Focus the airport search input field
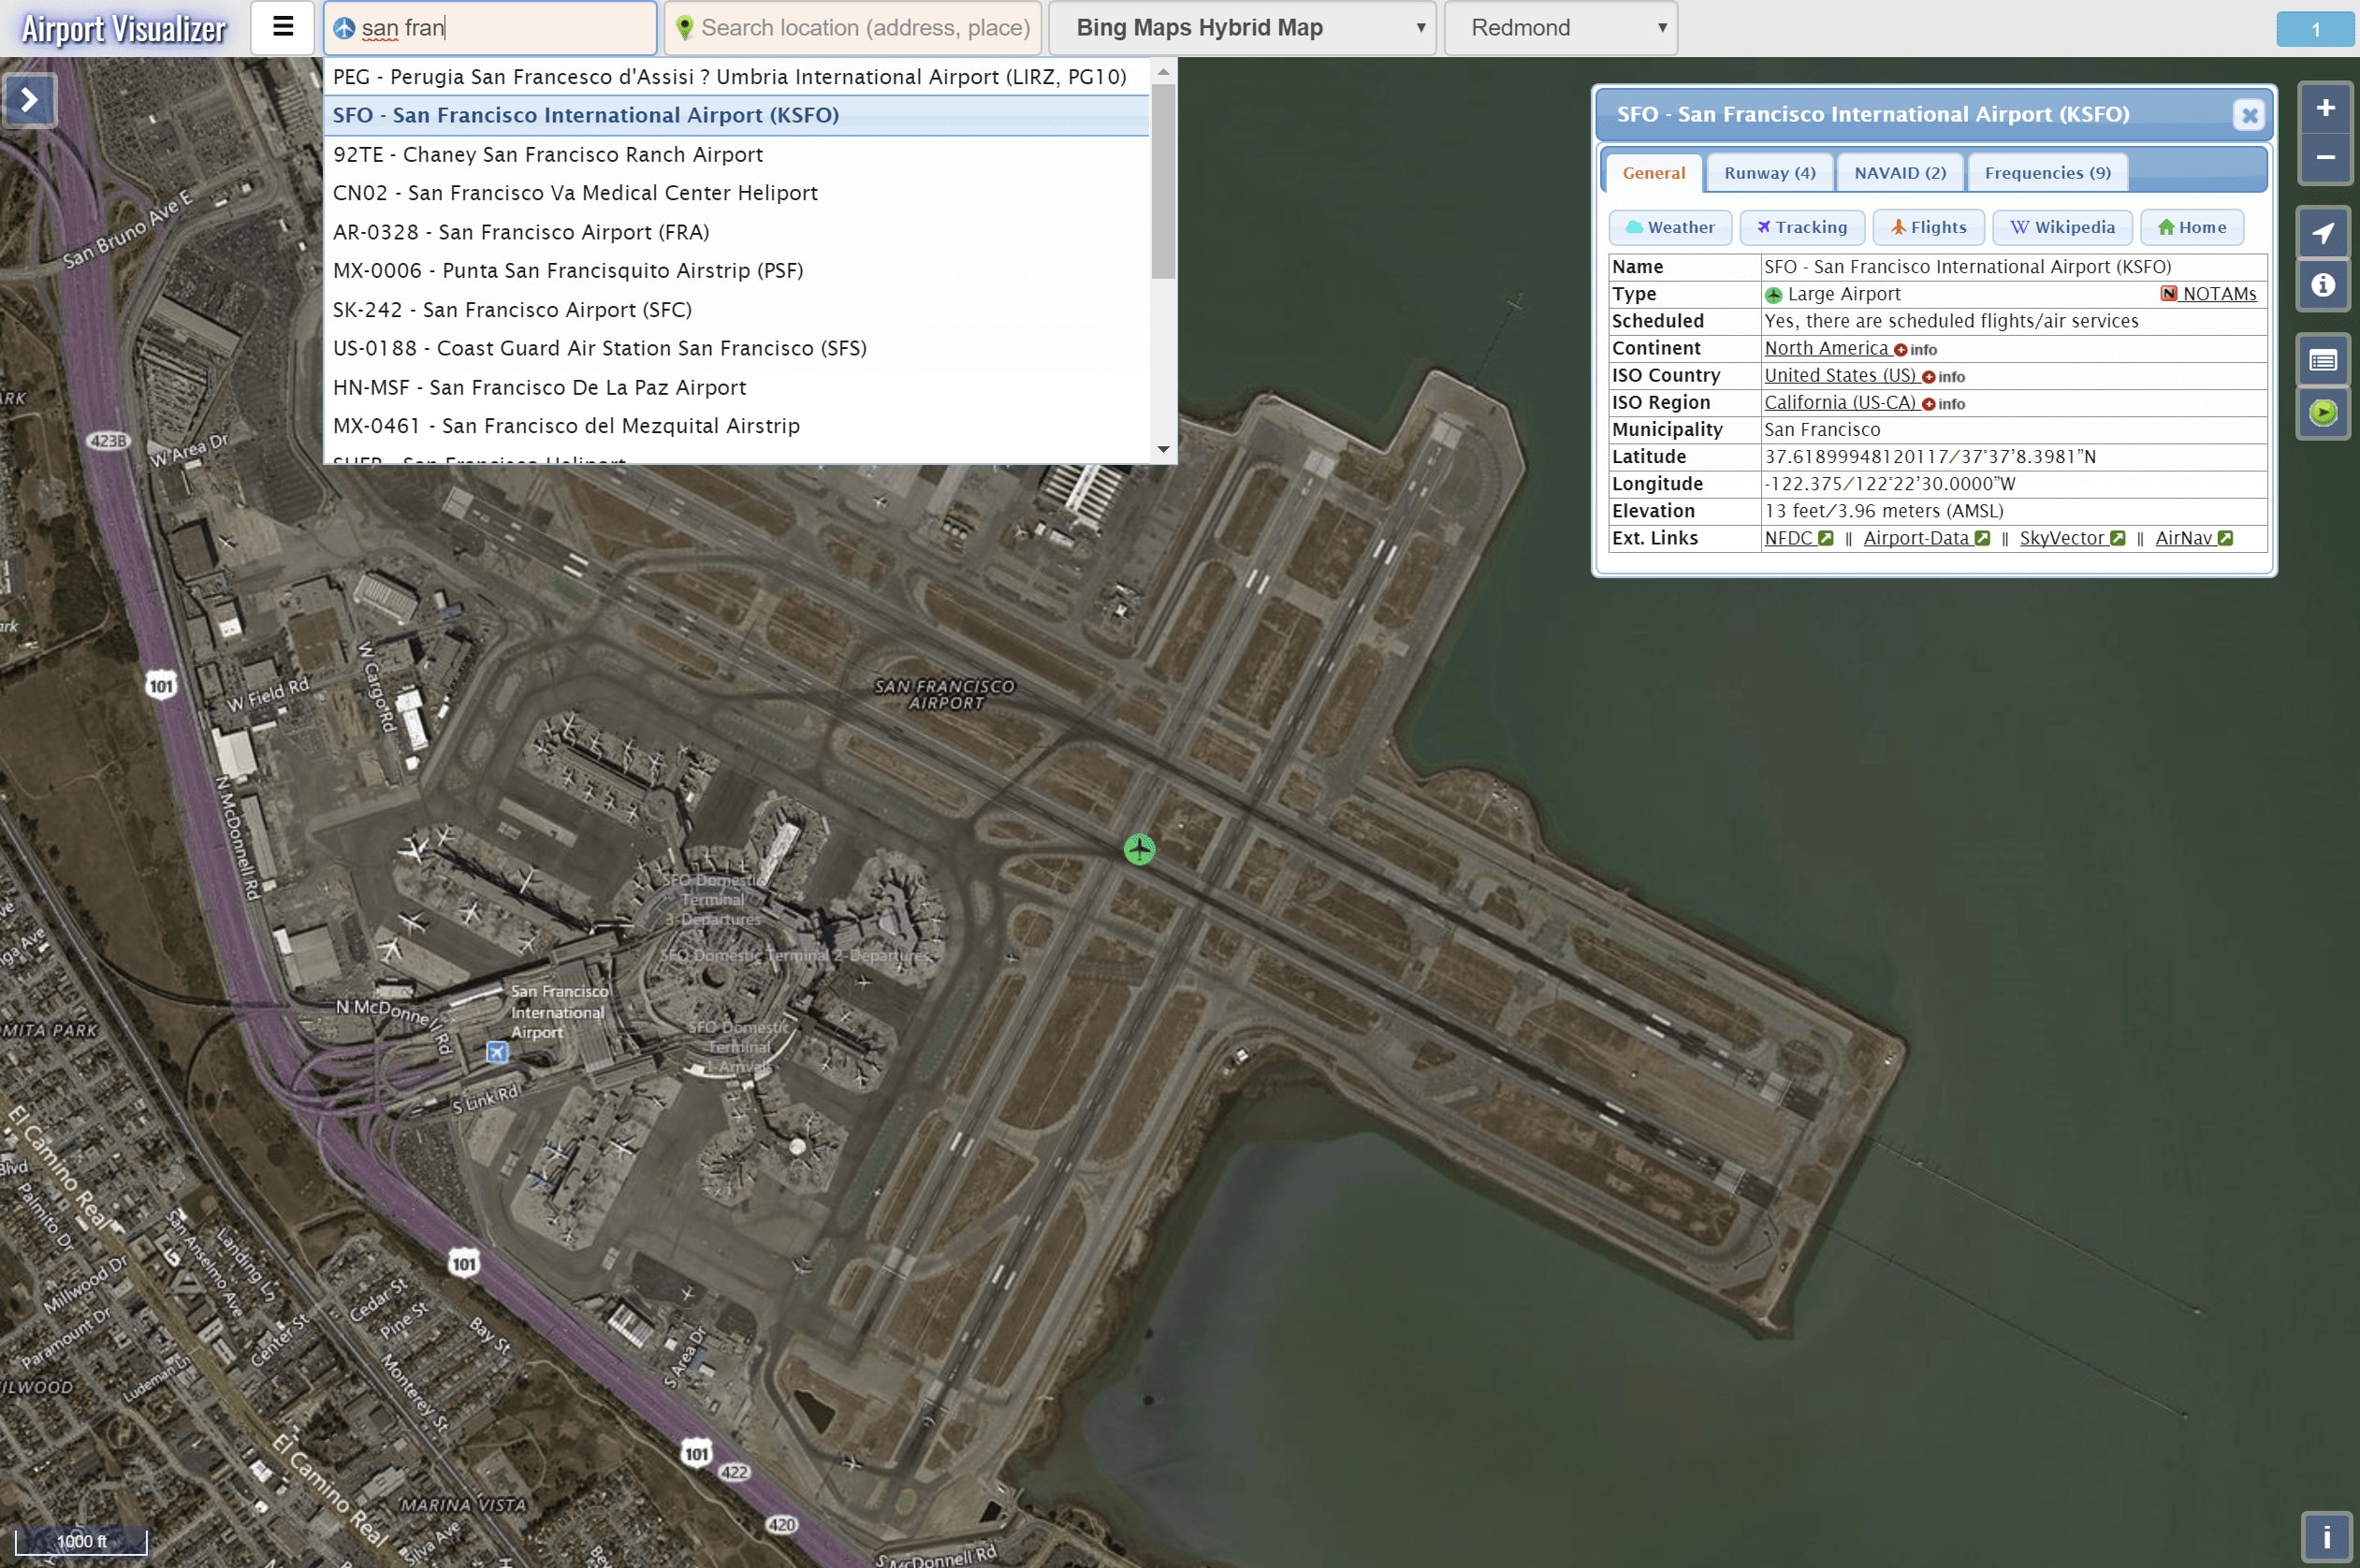 [490, 28]
